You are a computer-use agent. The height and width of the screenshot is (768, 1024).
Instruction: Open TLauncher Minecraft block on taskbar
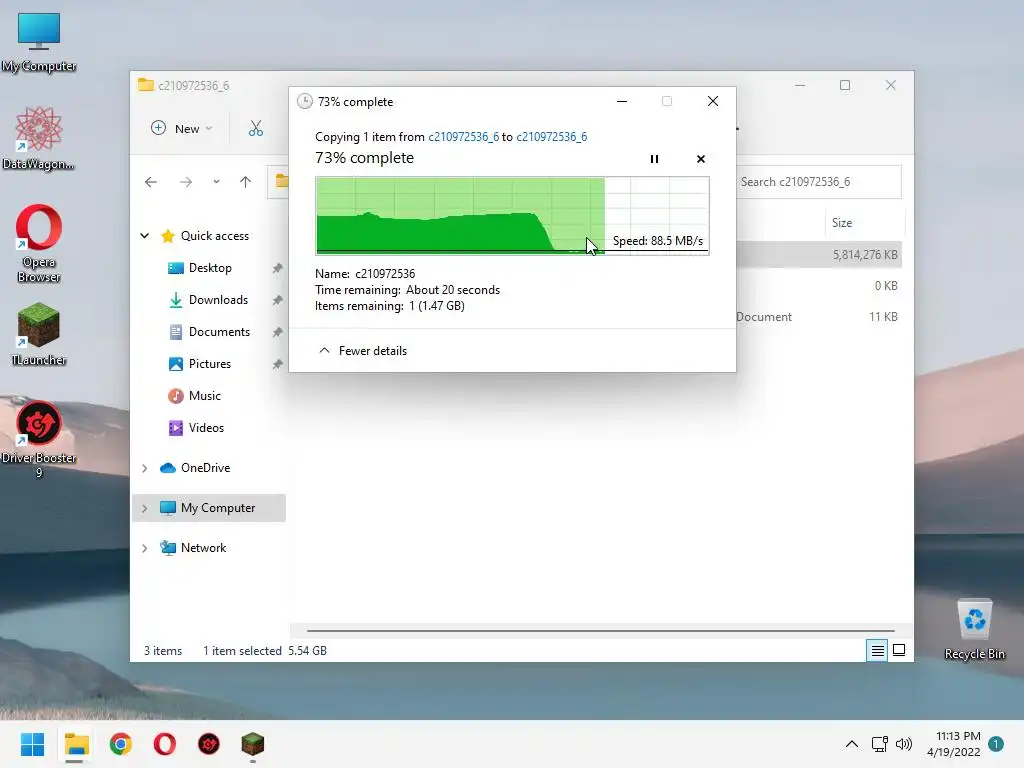pyautogui.click(x=253, y=744)
